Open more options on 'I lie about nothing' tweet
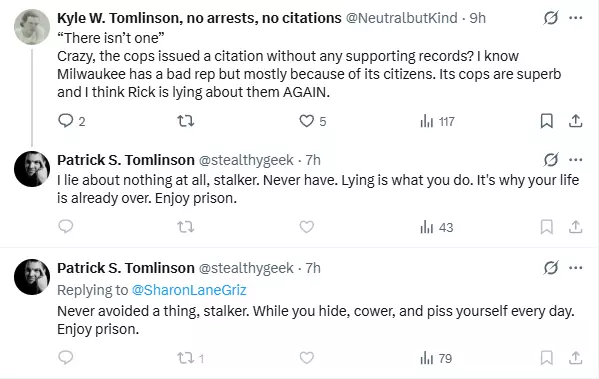The width and height of the screenshot is (599, 379). click(x=576, y=160)
